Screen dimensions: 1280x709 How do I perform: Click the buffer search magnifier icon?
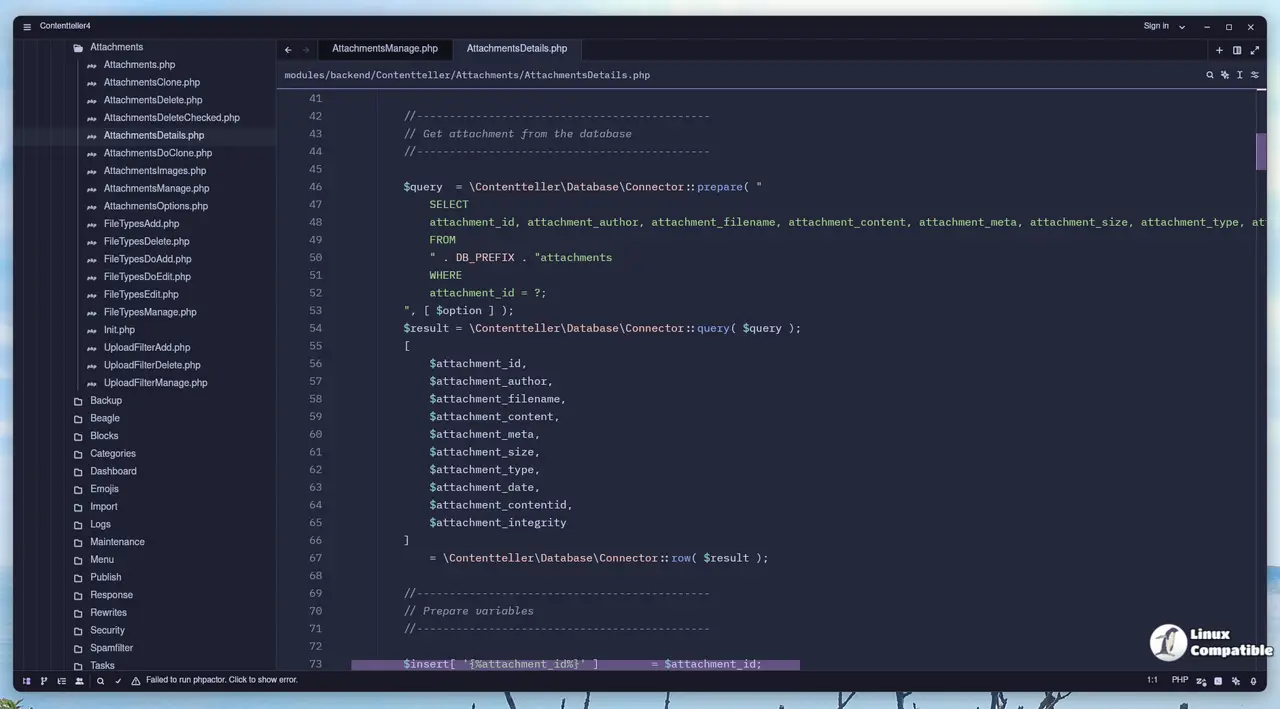coord(1209,75)
